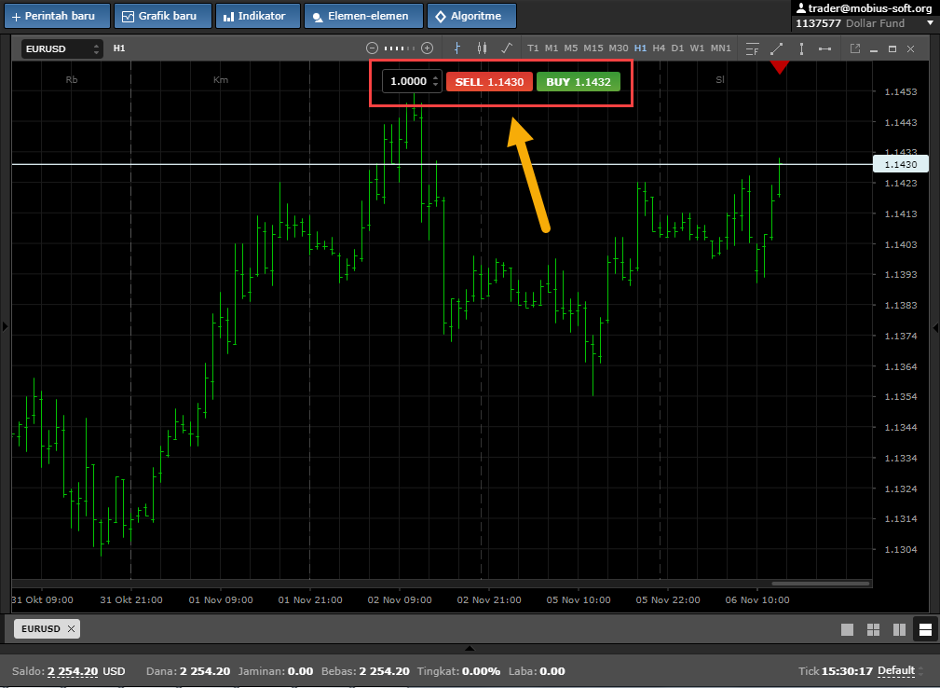
Task: Click the Bebas value 2 254.20
Action: 384,671
